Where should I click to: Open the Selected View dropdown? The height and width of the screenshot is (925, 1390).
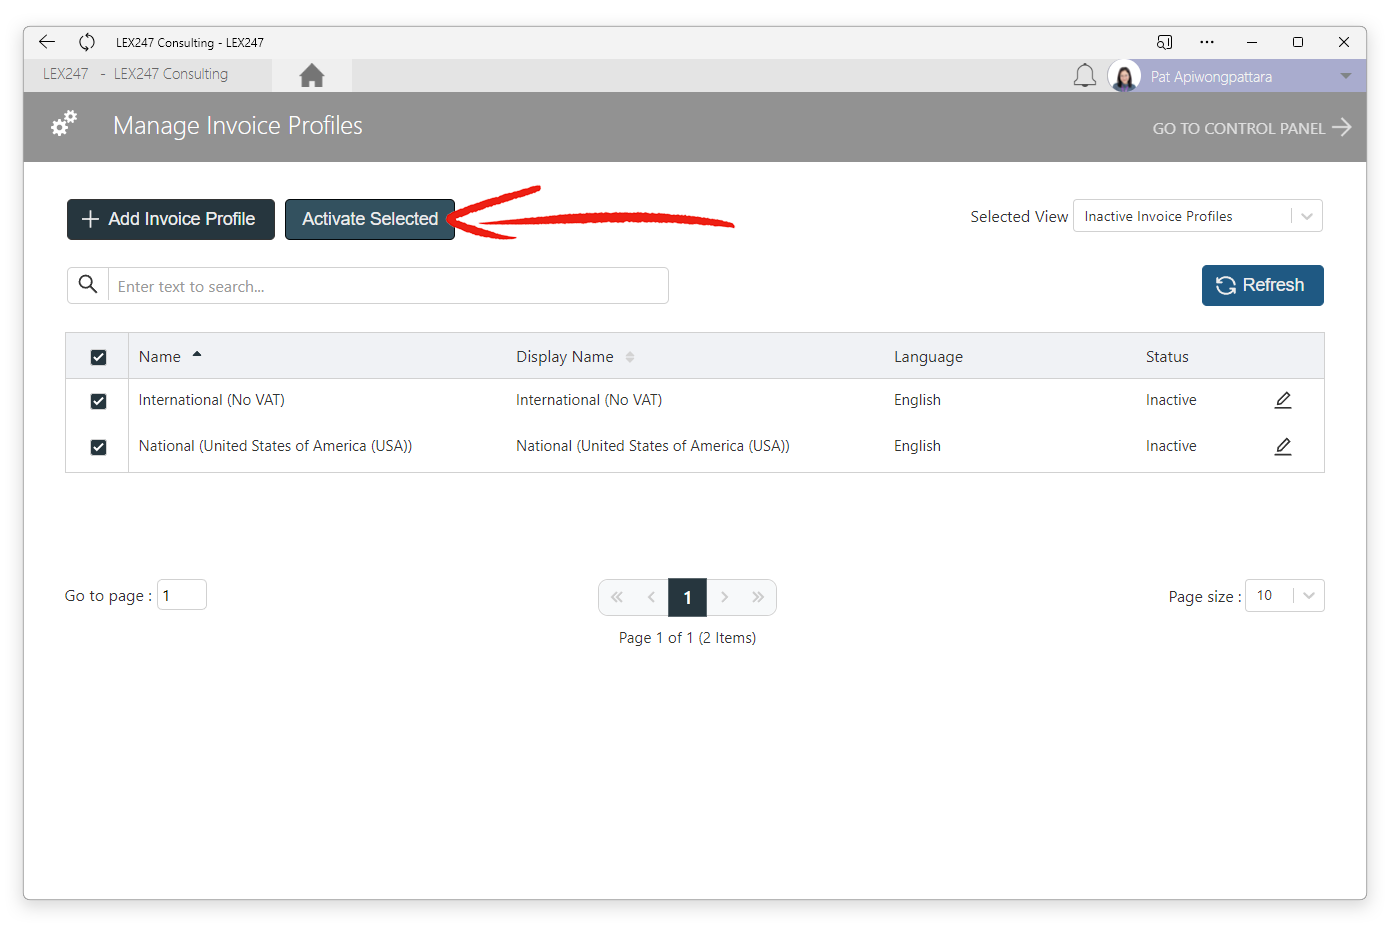pos(1197,216)
